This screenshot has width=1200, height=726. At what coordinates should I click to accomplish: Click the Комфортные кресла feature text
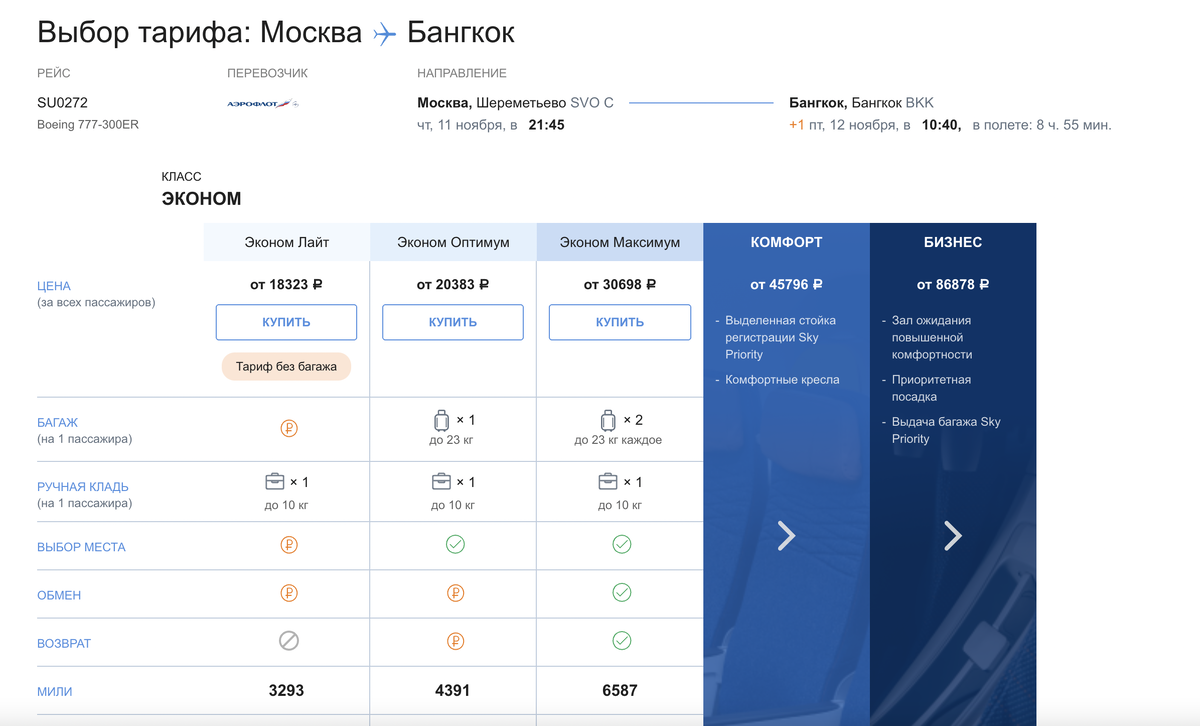pos(782,380)
